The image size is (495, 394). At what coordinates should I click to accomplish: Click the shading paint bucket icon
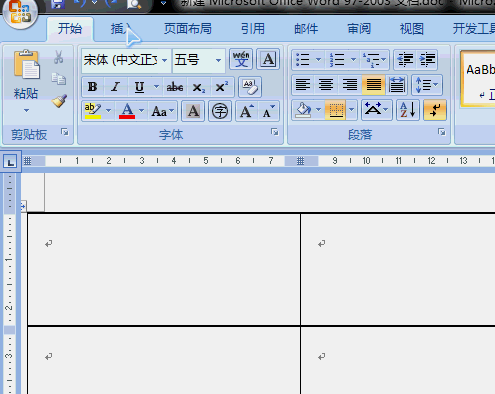(303, 110)
